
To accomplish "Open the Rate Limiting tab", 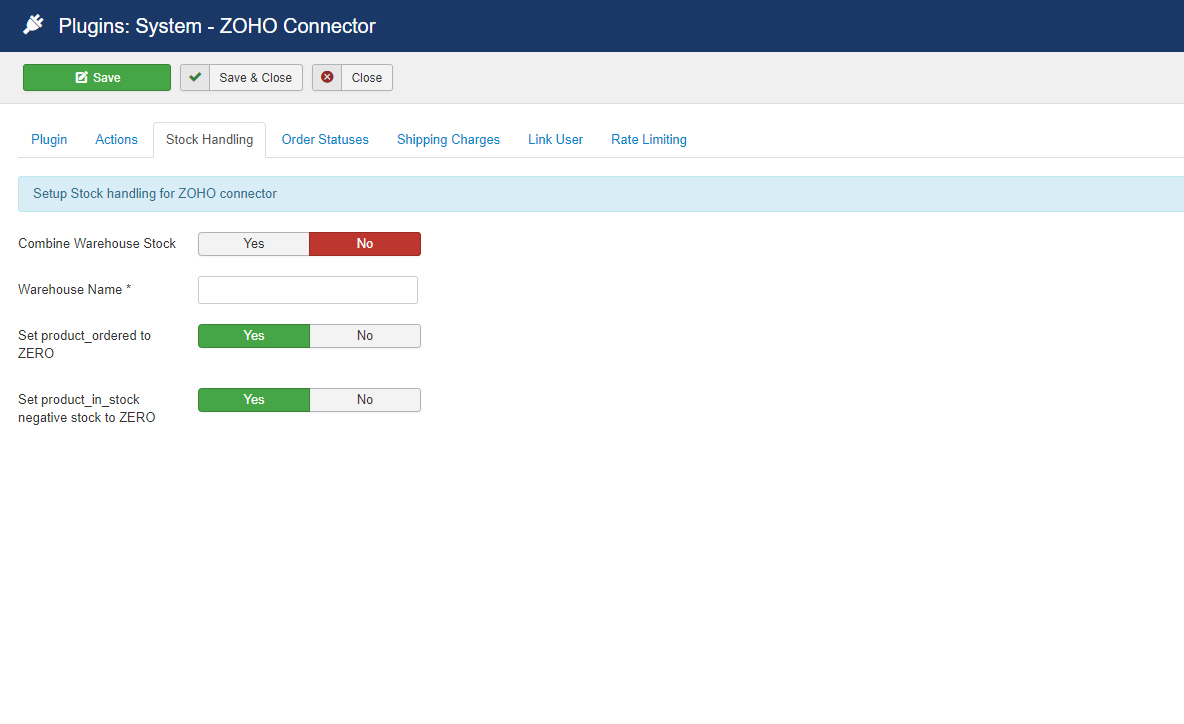I will pos(649,140).
